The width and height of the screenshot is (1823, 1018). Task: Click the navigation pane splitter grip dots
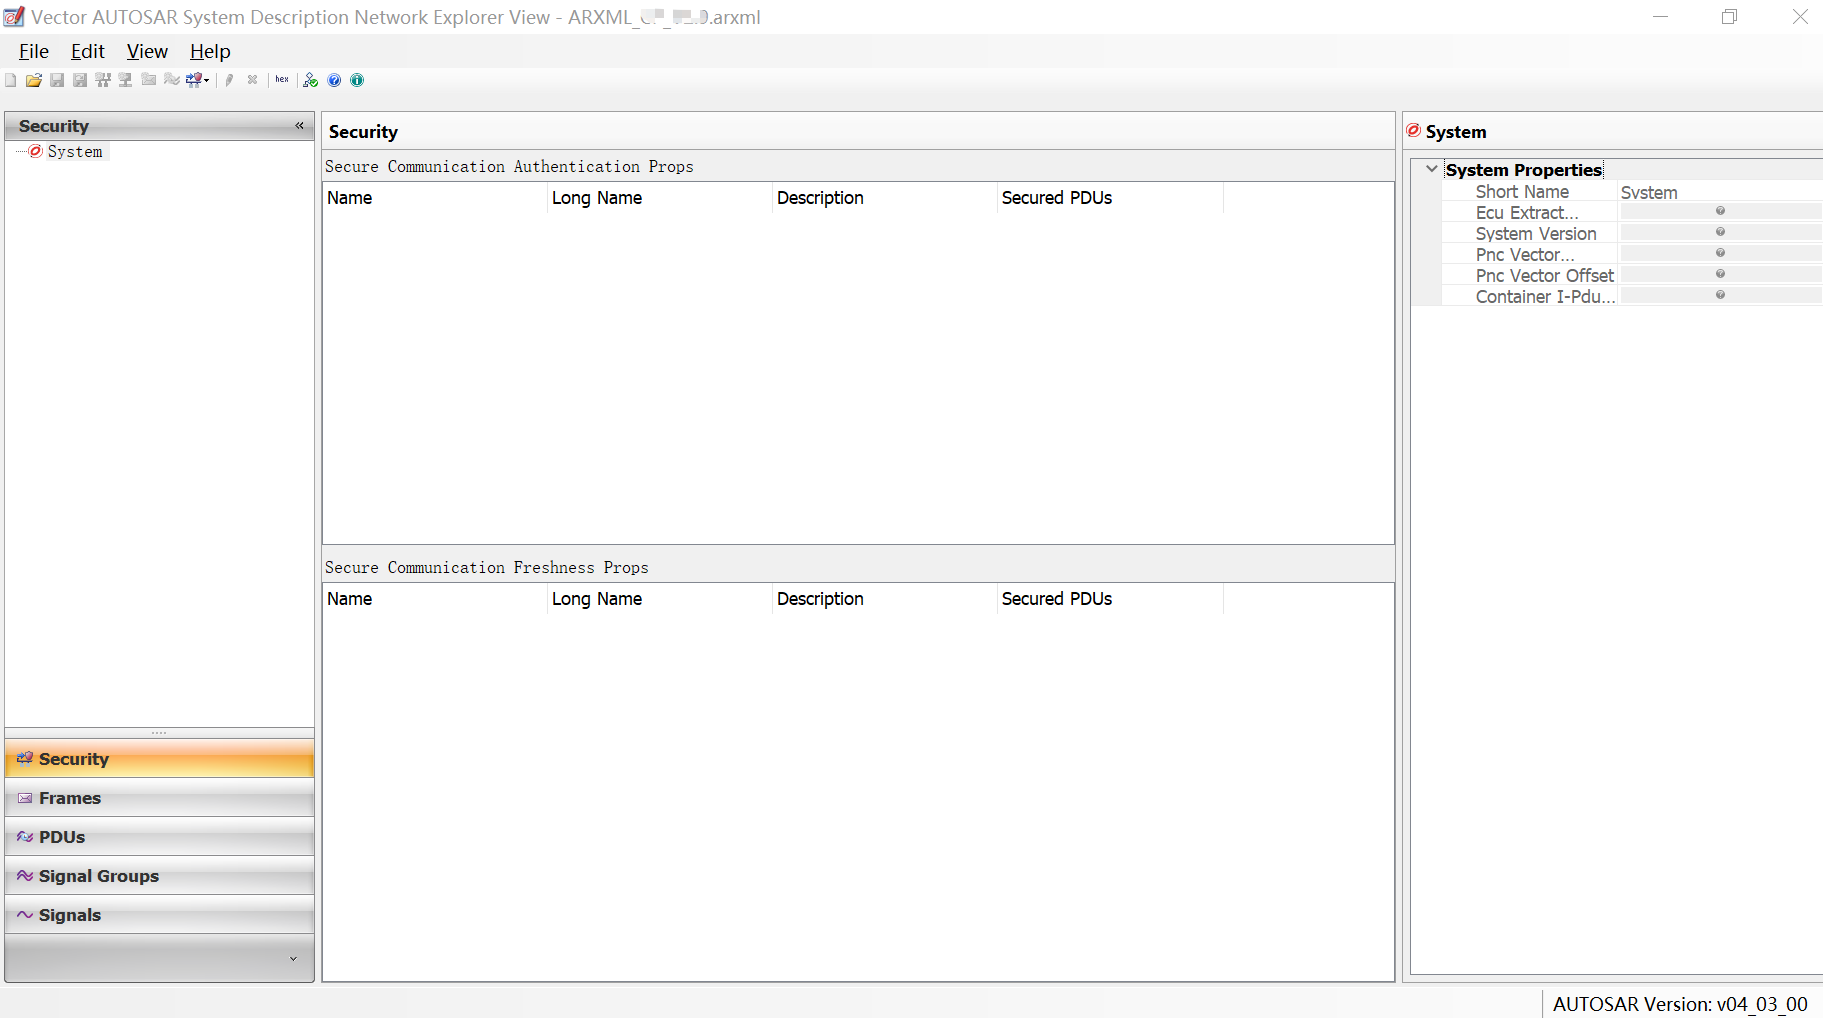tap(159, 733)
